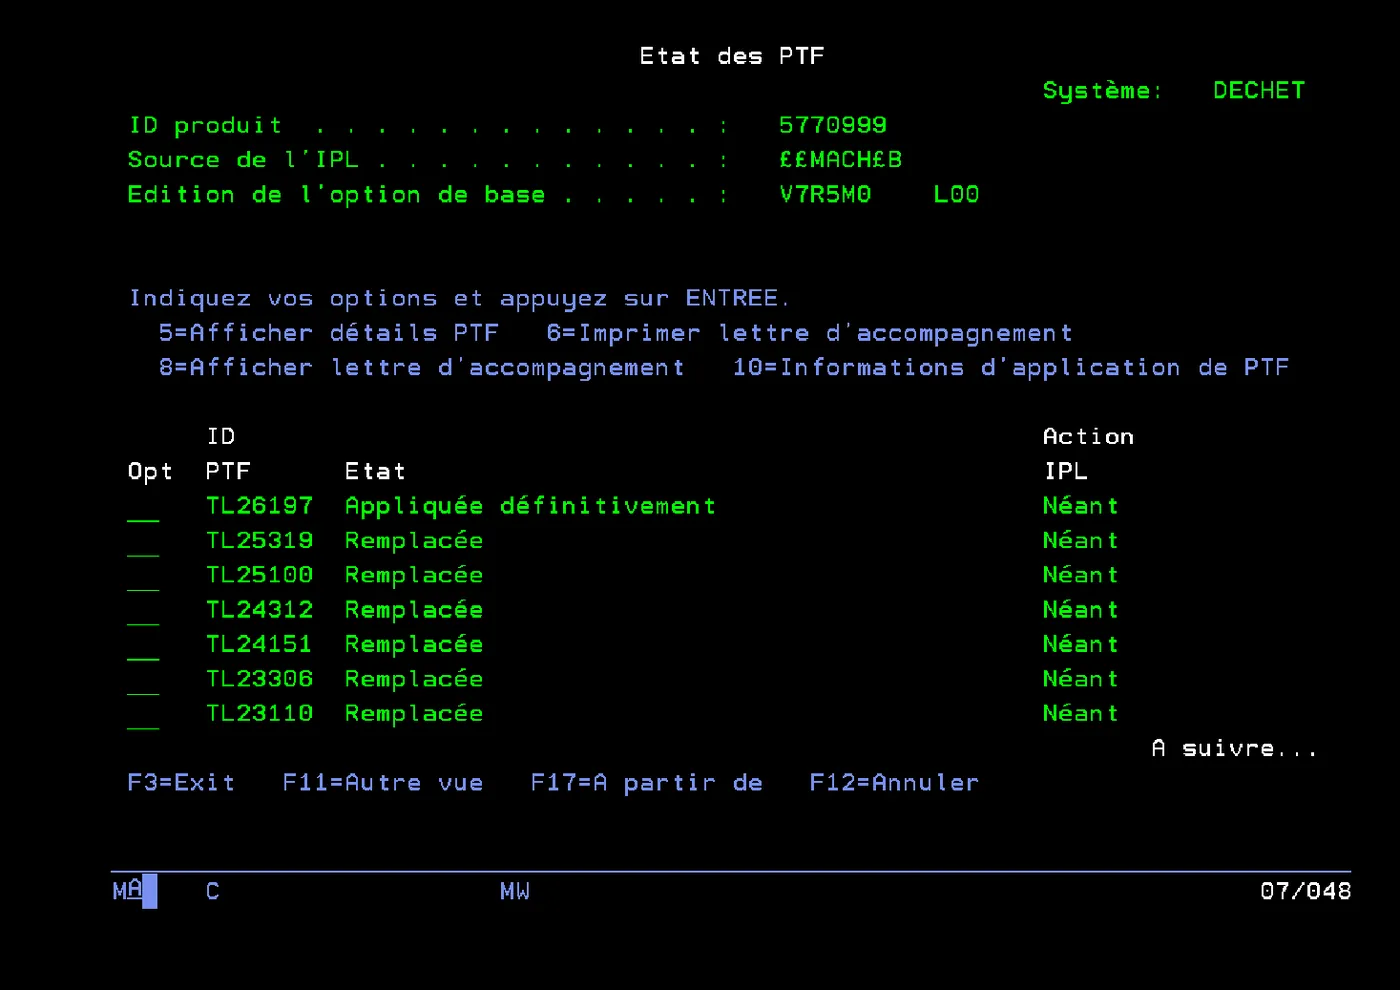Click Remplacée state of TL25319

pyautogui.click(x=414, y=542)
